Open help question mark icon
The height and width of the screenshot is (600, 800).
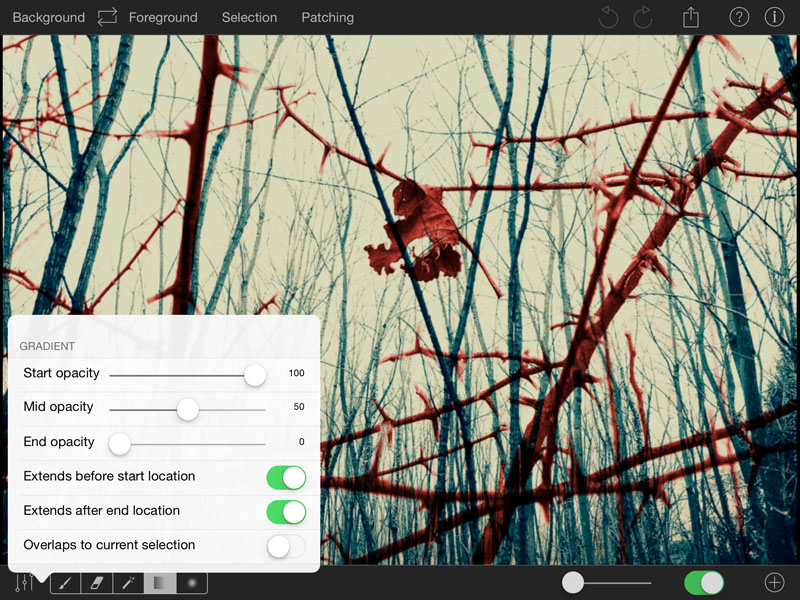tap(739, 17)
